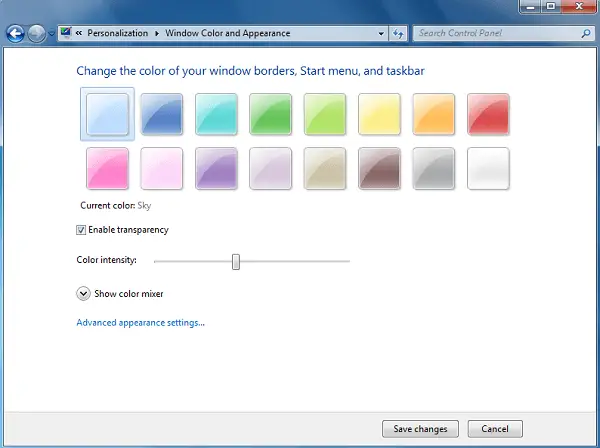Choose the lime green color swatch
600x448 pixels.
pos(325,114)
